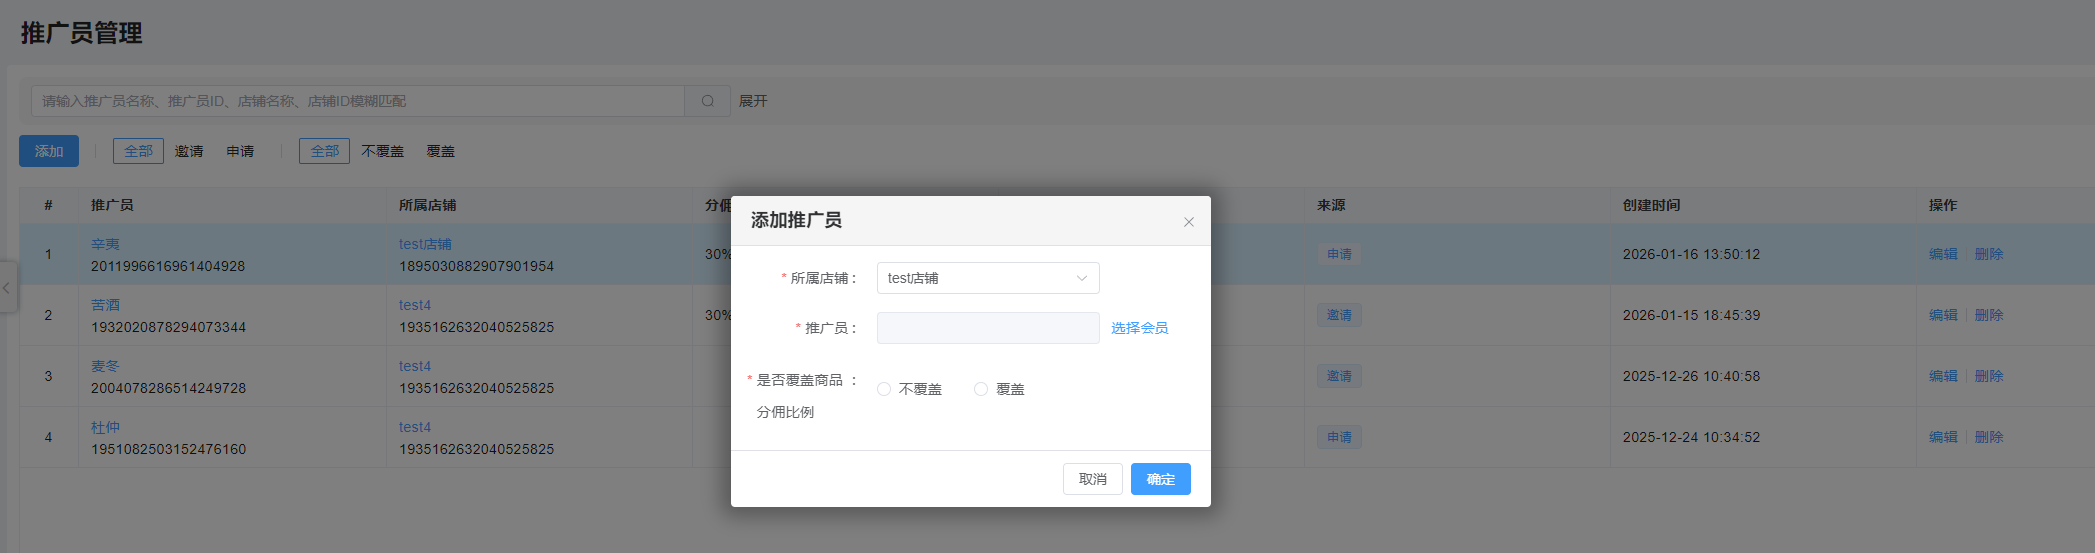The height and width of the screenshot is (553, 2095).
Task: Click store ID 1895030882907901954
Action: click(x=476, y=266)
